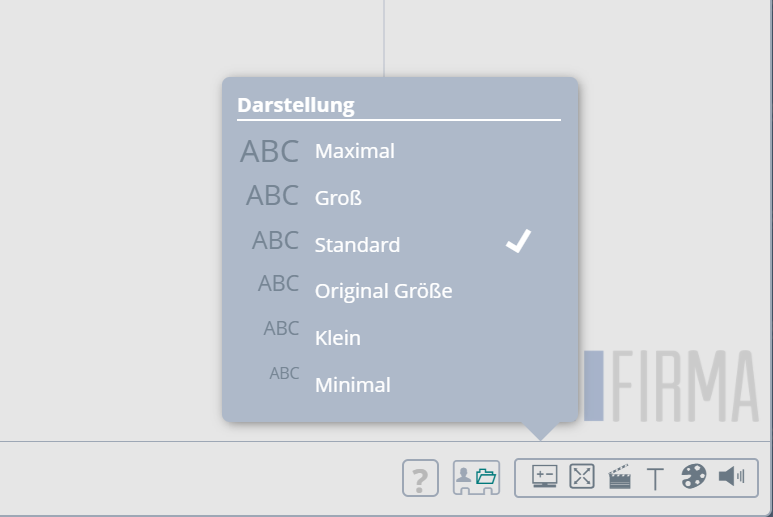This screenshot has width=773, height=517.
Task: Select the Maximal display size
Action: 354,151
